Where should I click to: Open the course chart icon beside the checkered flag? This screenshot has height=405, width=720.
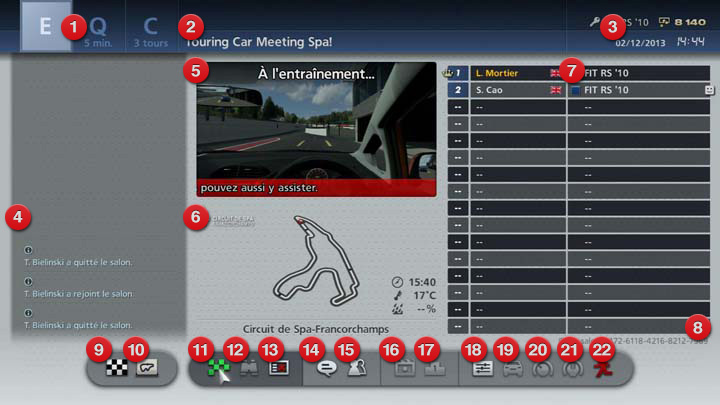pyautogui.click(x=147, y=368)
